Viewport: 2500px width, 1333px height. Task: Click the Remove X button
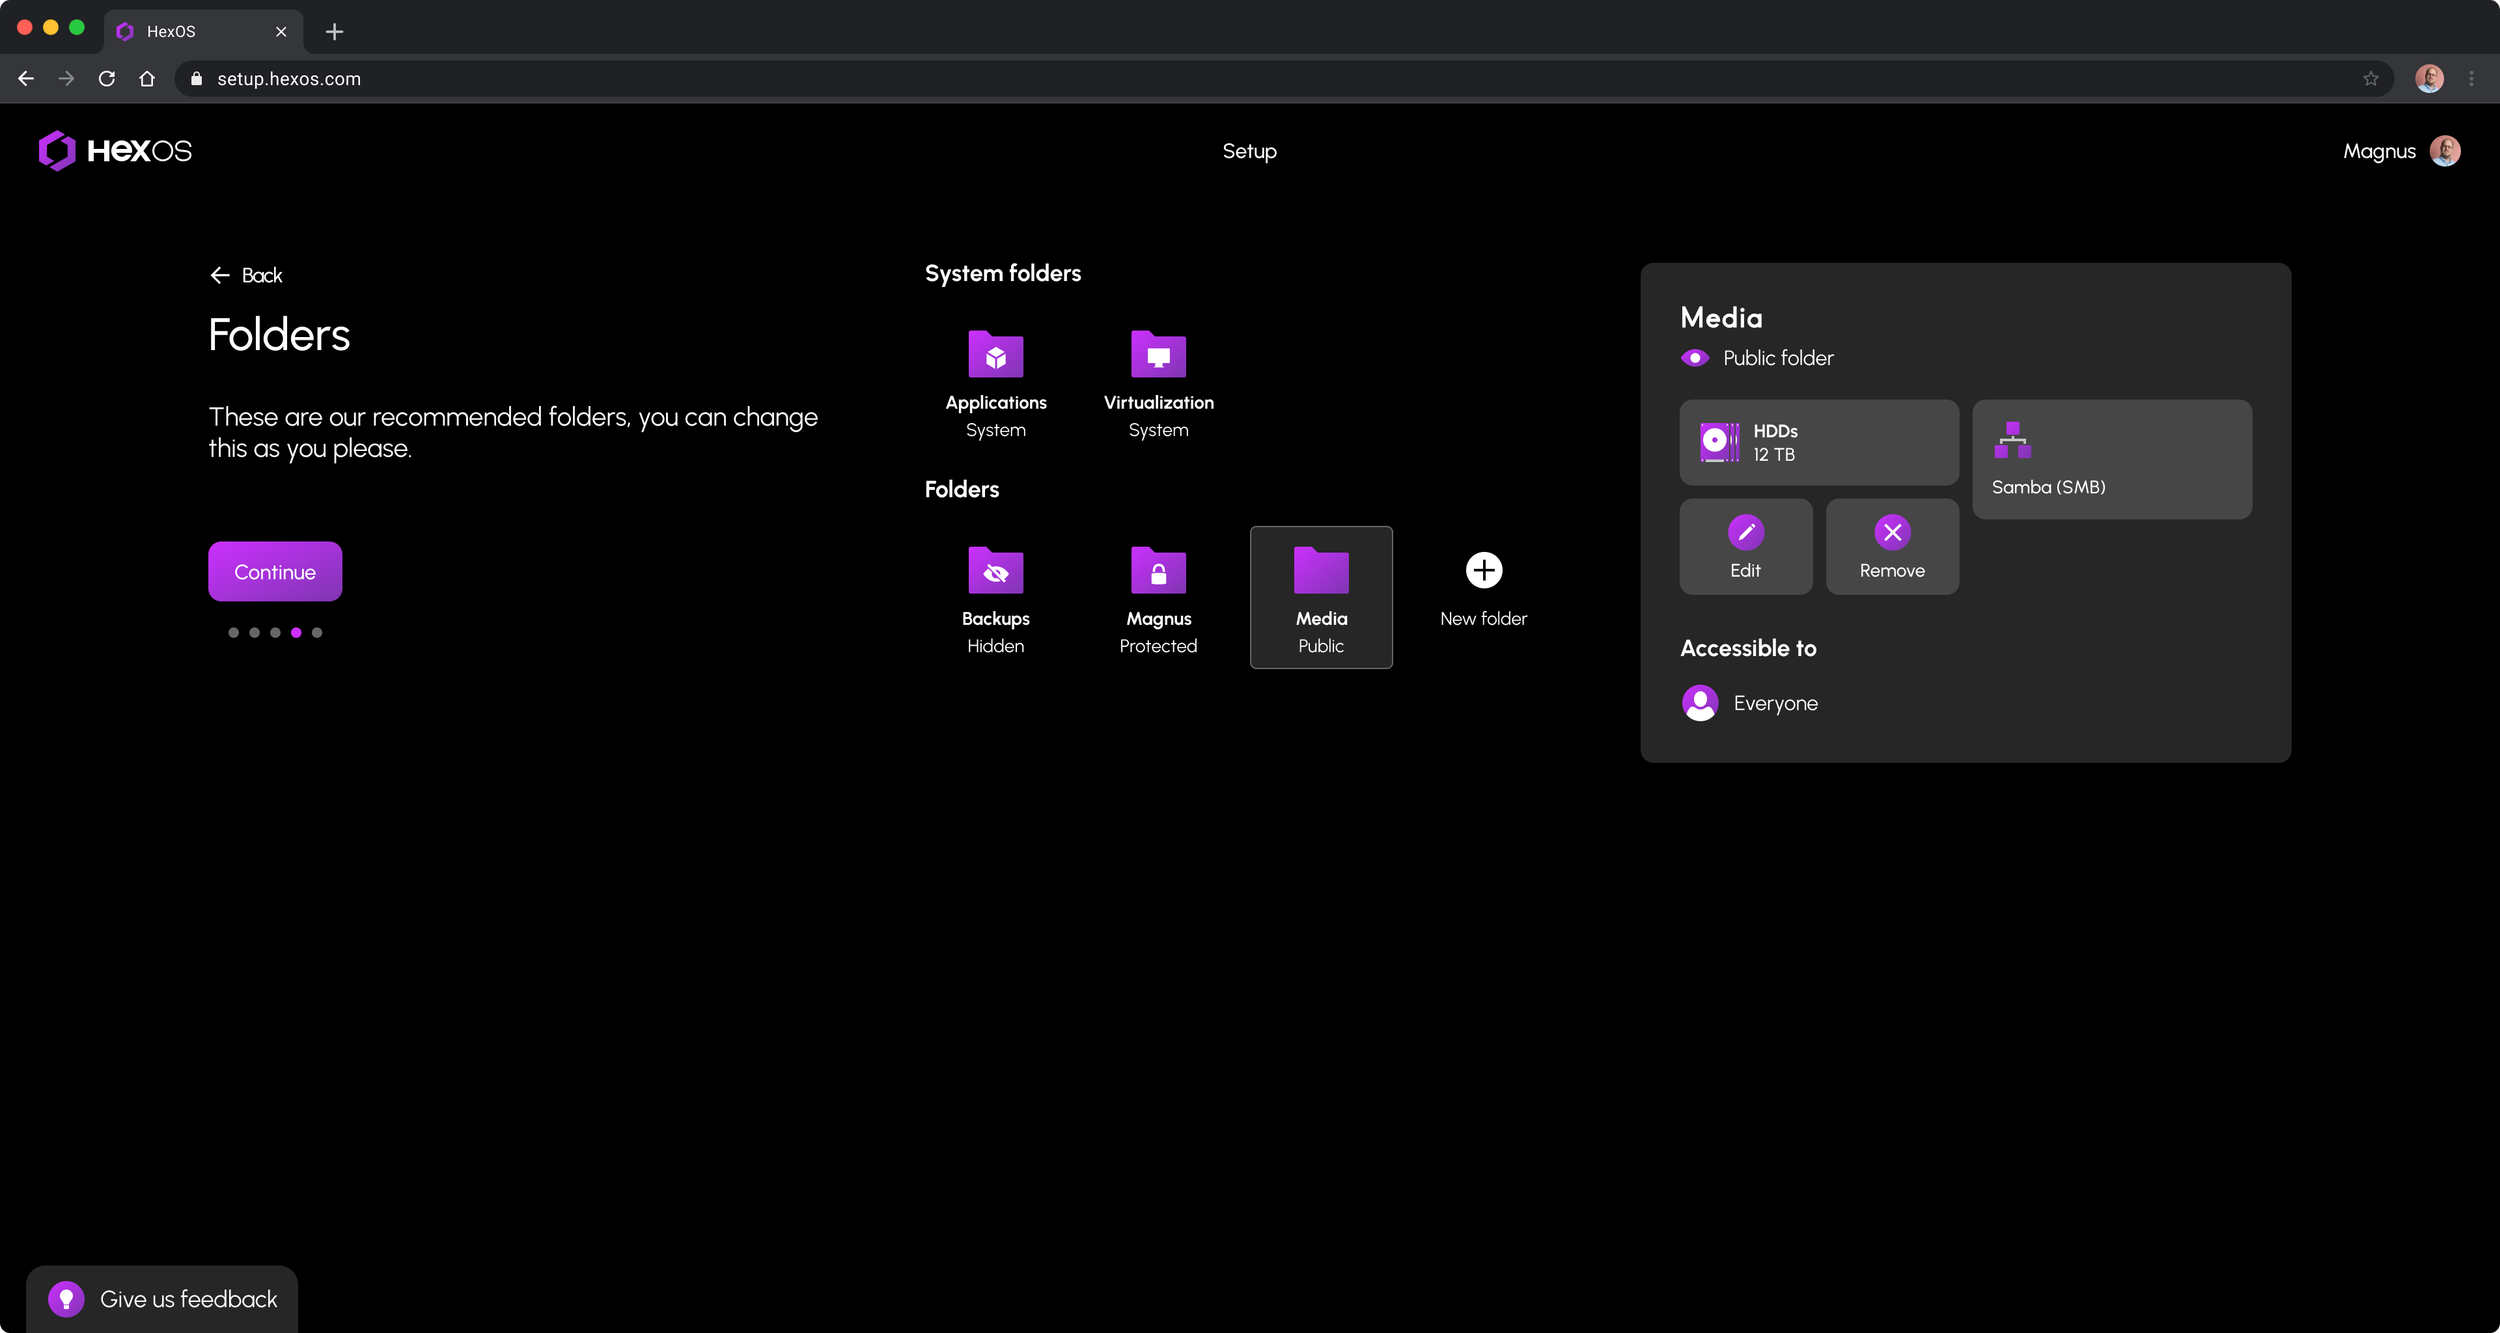click(x=1892, y=547)
